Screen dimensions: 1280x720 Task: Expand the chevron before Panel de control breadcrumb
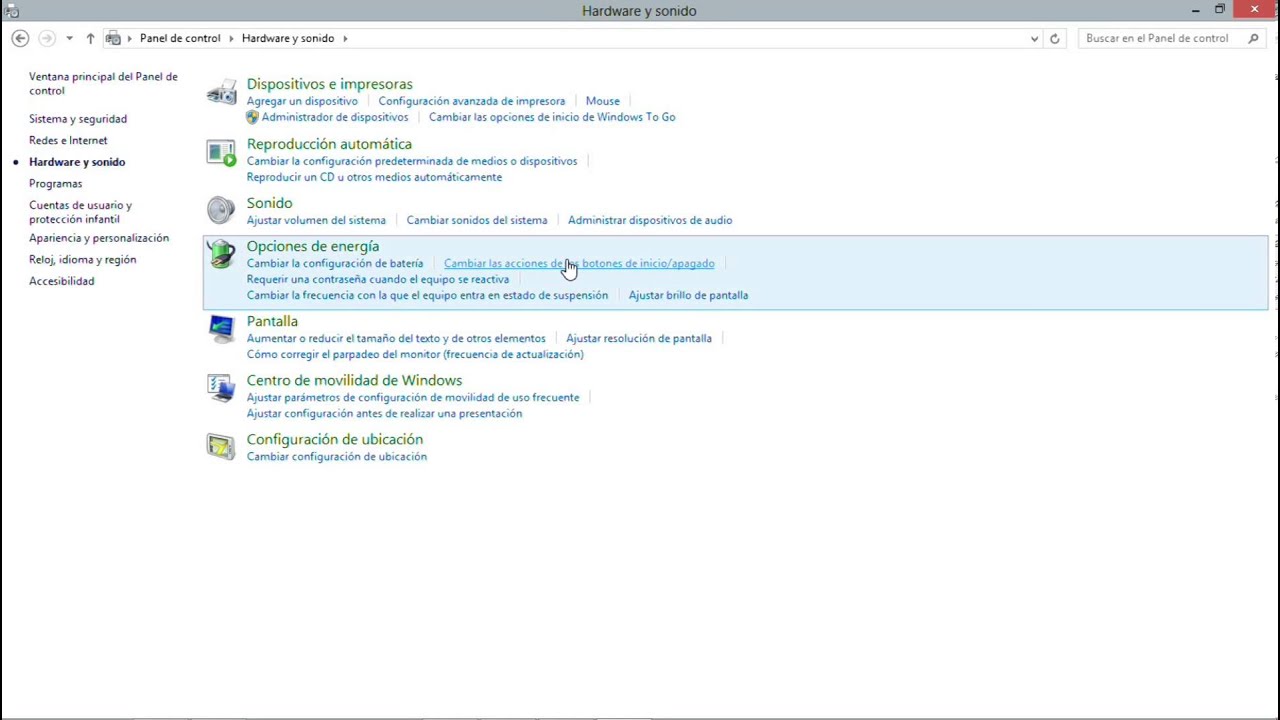[x=130, y=38]
